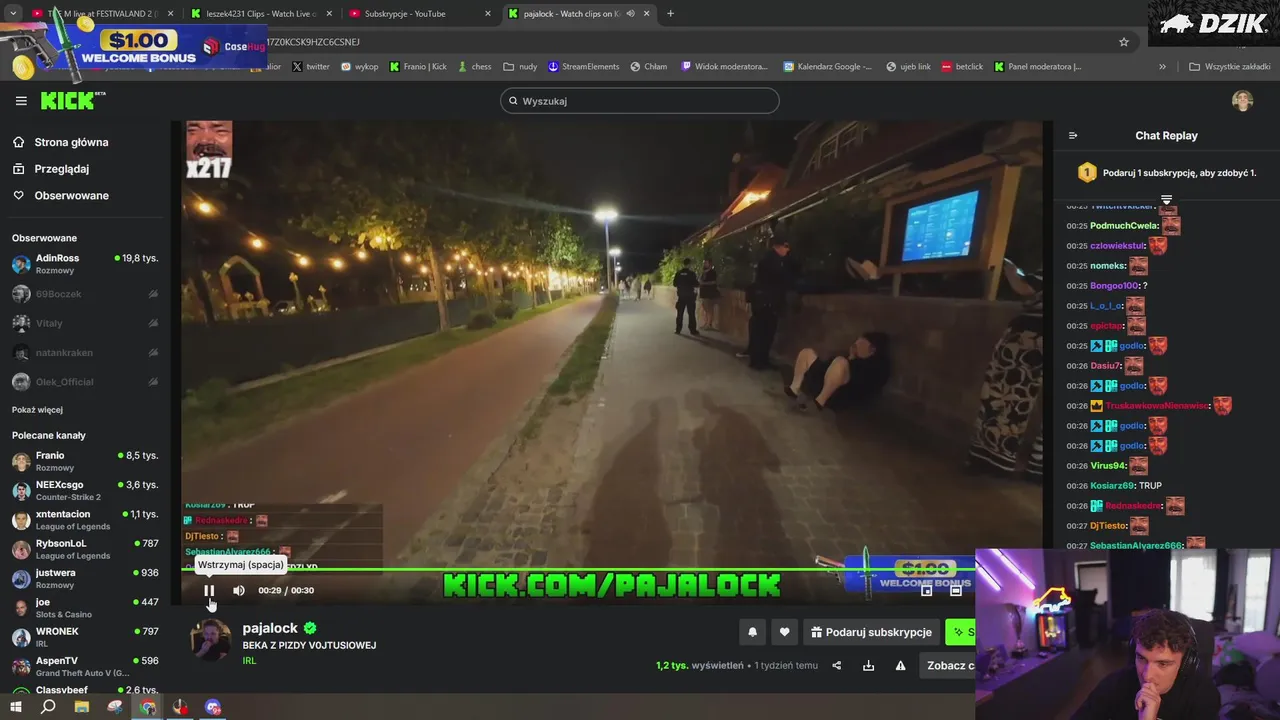Share the clip with share icon
The image size is (1280, 720).
point(837,666)
